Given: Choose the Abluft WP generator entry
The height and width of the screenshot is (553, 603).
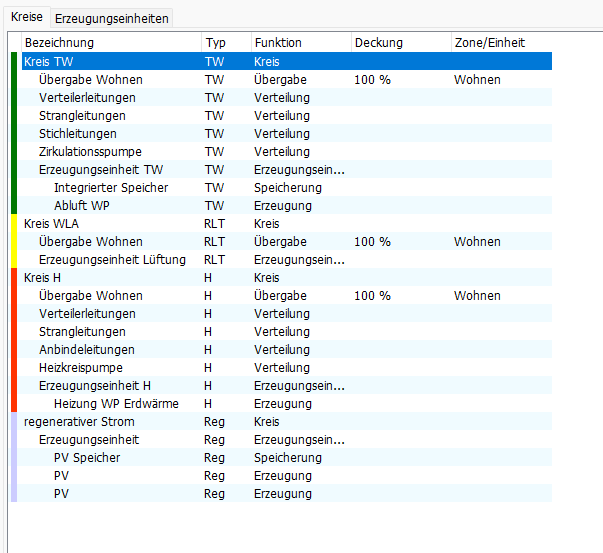Looking at the screenshot, I should [83, 205].
